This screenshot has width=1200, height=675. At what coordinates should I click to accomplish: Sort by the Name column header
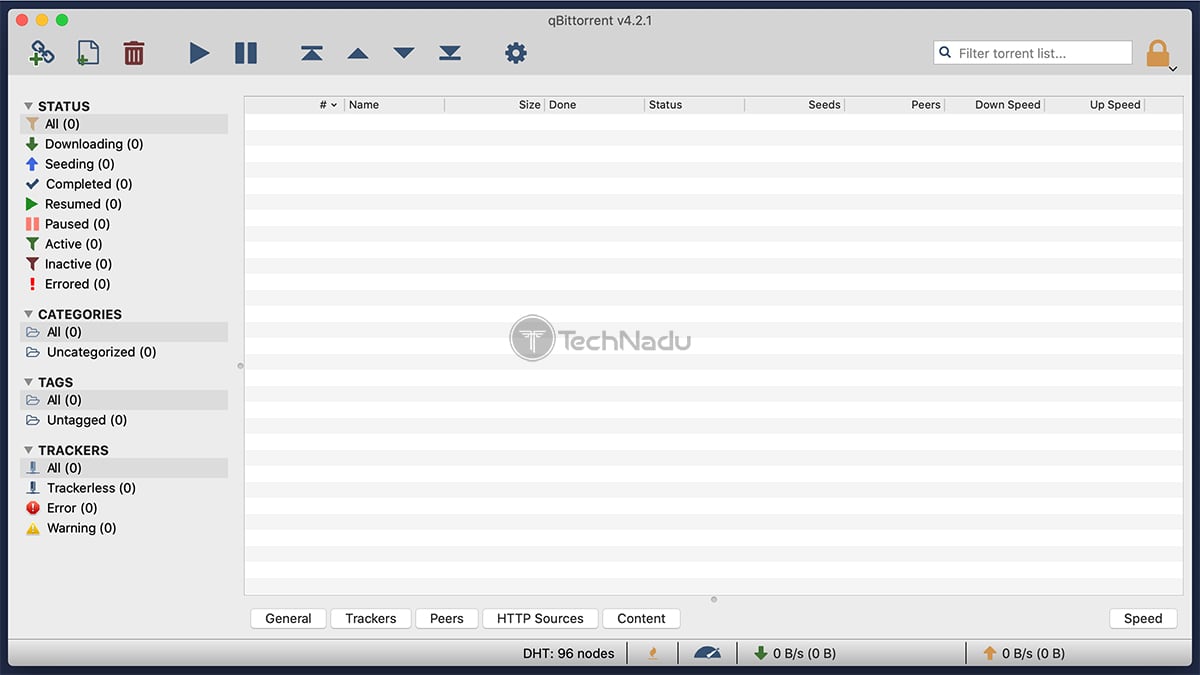click(394, 105)
